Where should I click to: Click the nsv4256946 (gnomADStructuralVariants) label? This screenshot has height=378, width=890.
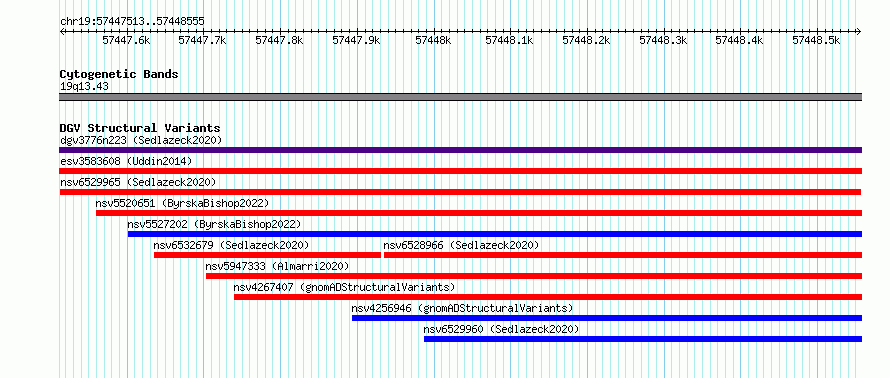(x=463, y=308)
